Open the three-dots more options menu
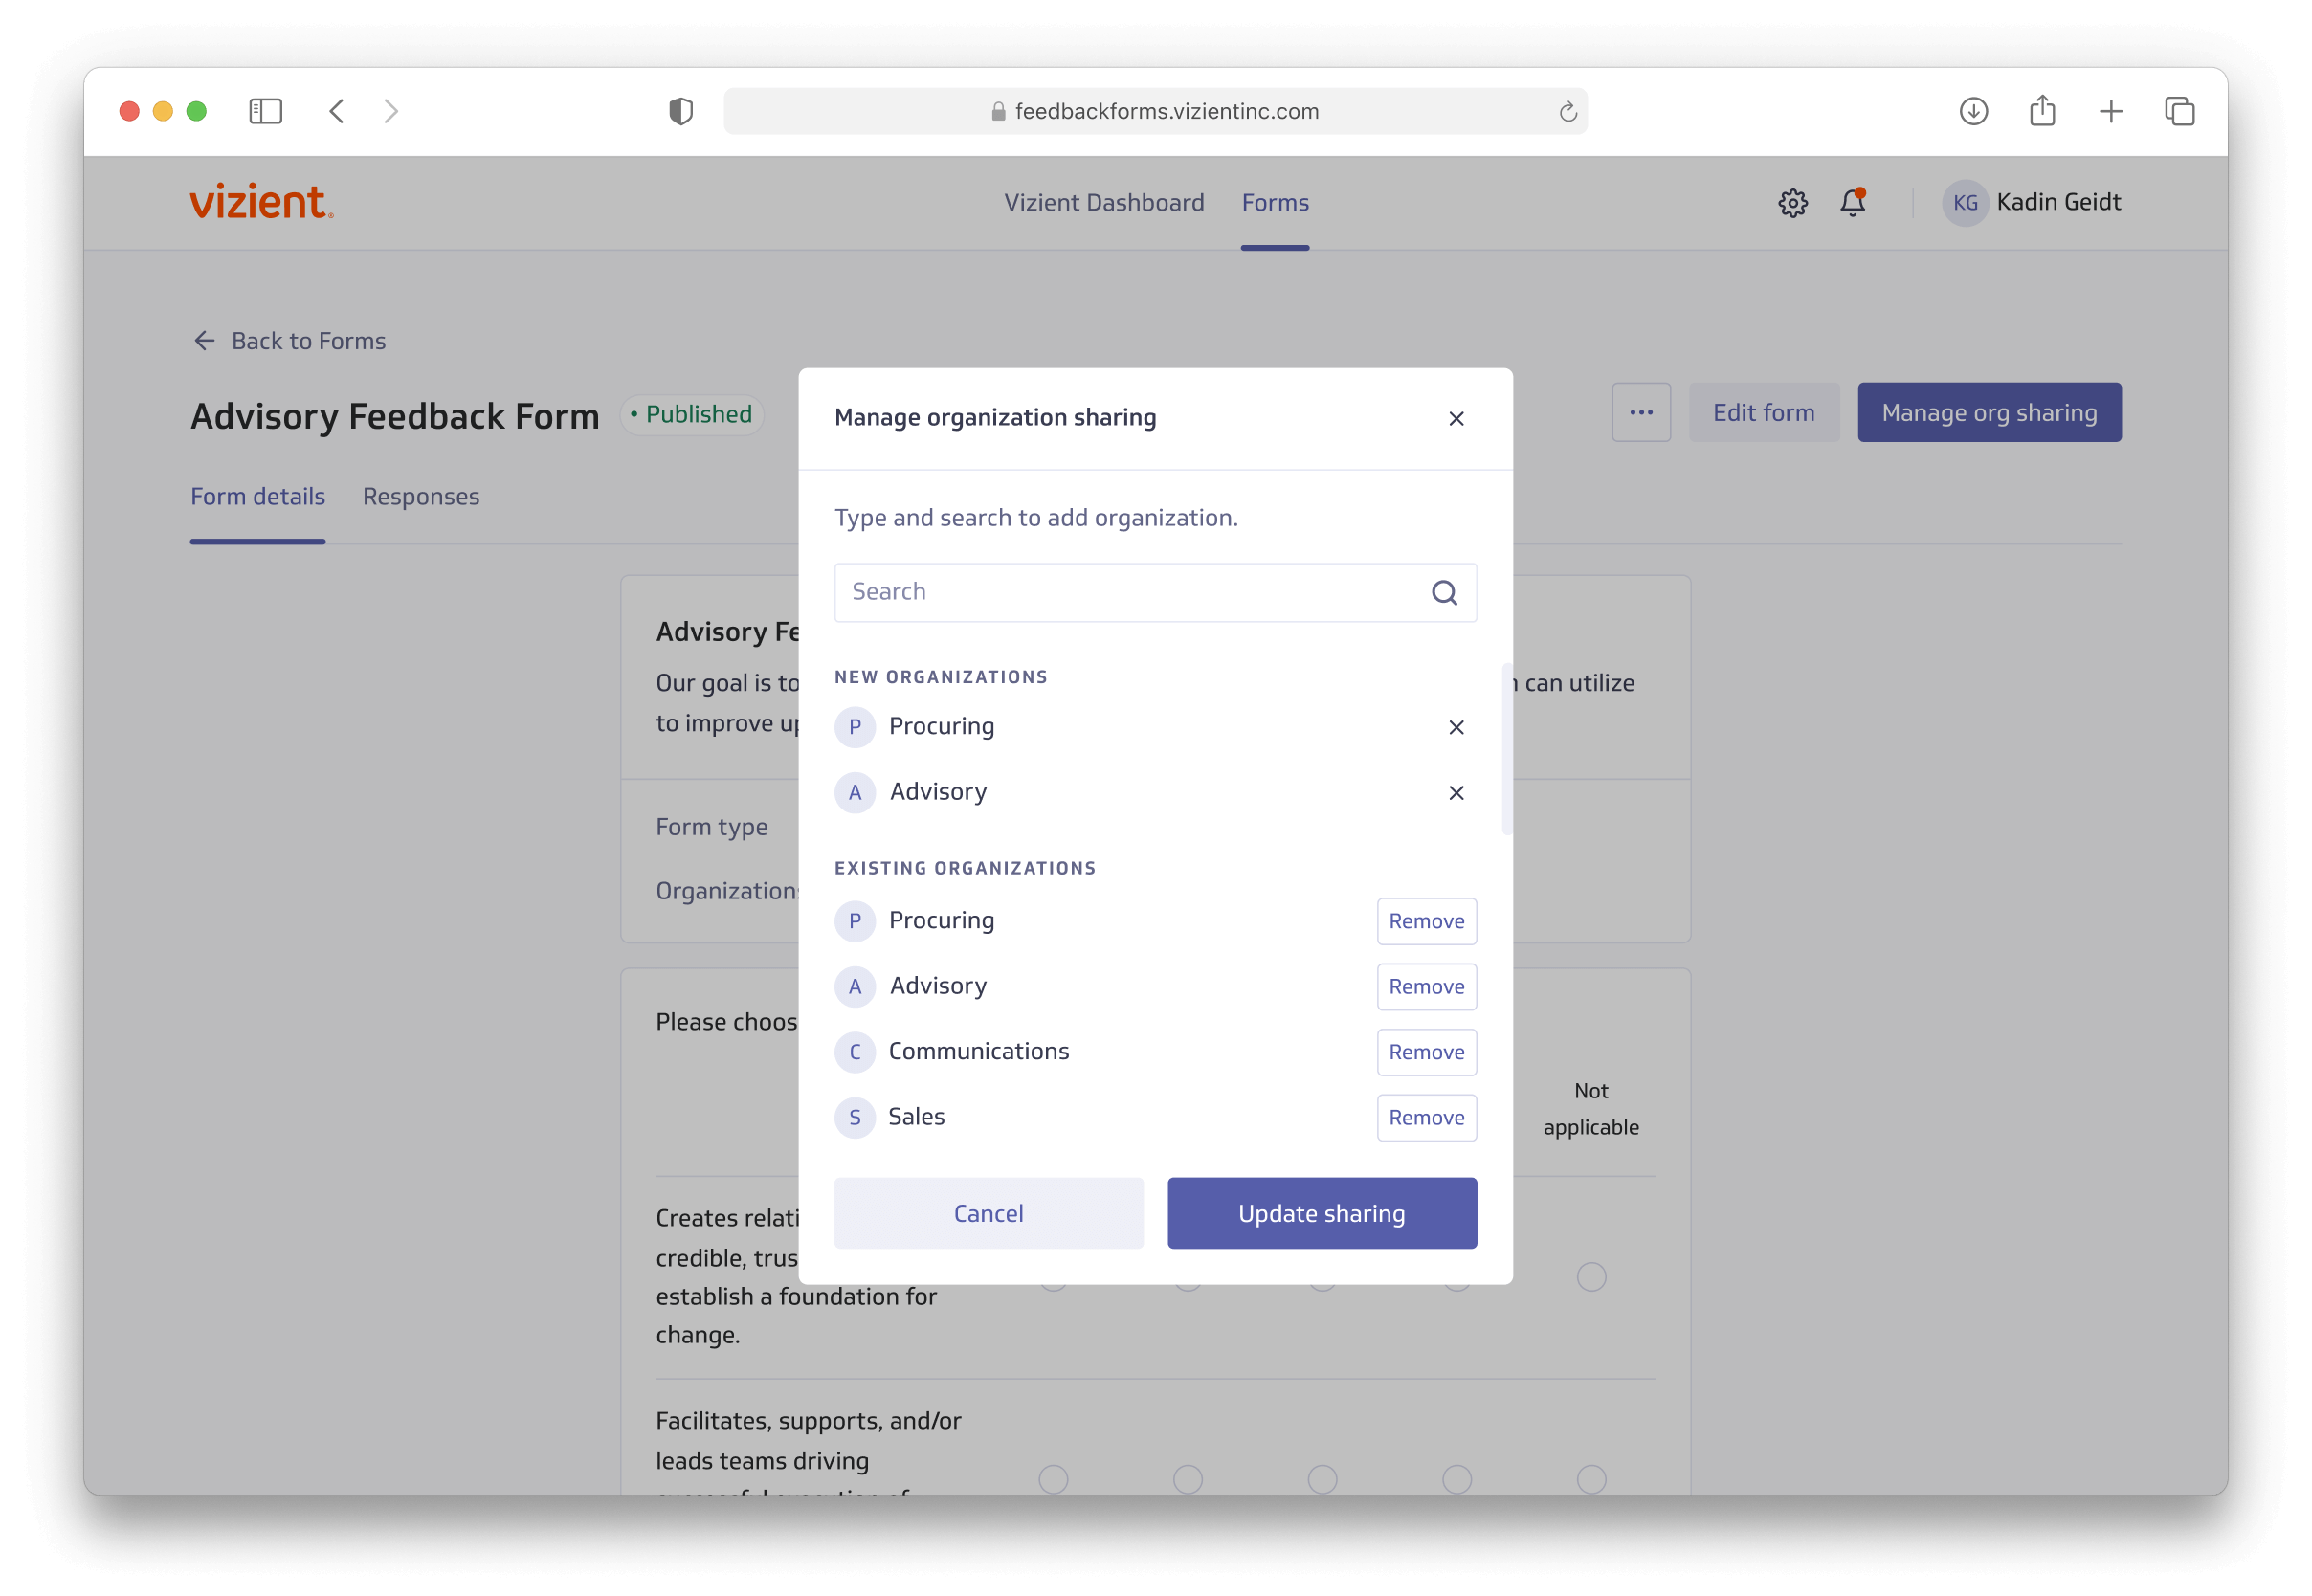 [x=1641, y=413]
